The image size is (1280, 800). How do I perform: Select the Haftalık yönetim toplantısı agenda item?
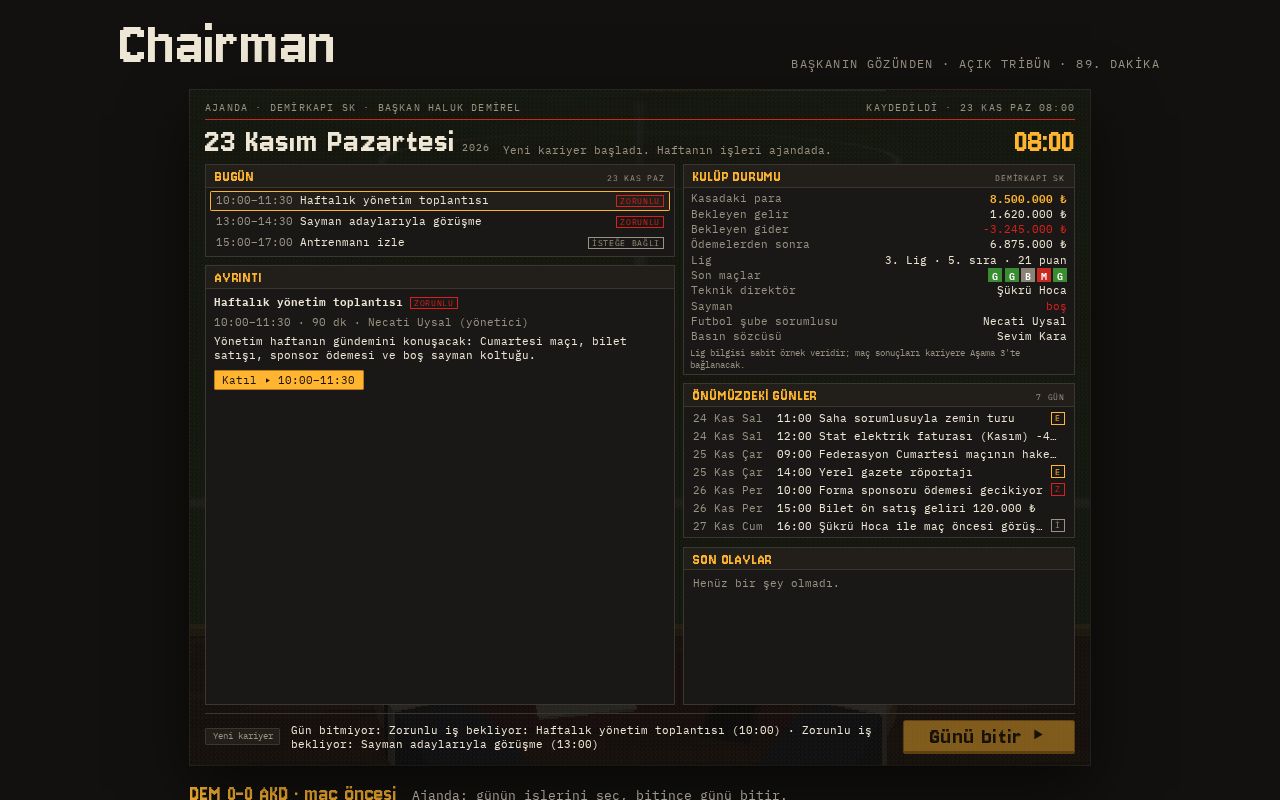[440, 201]
